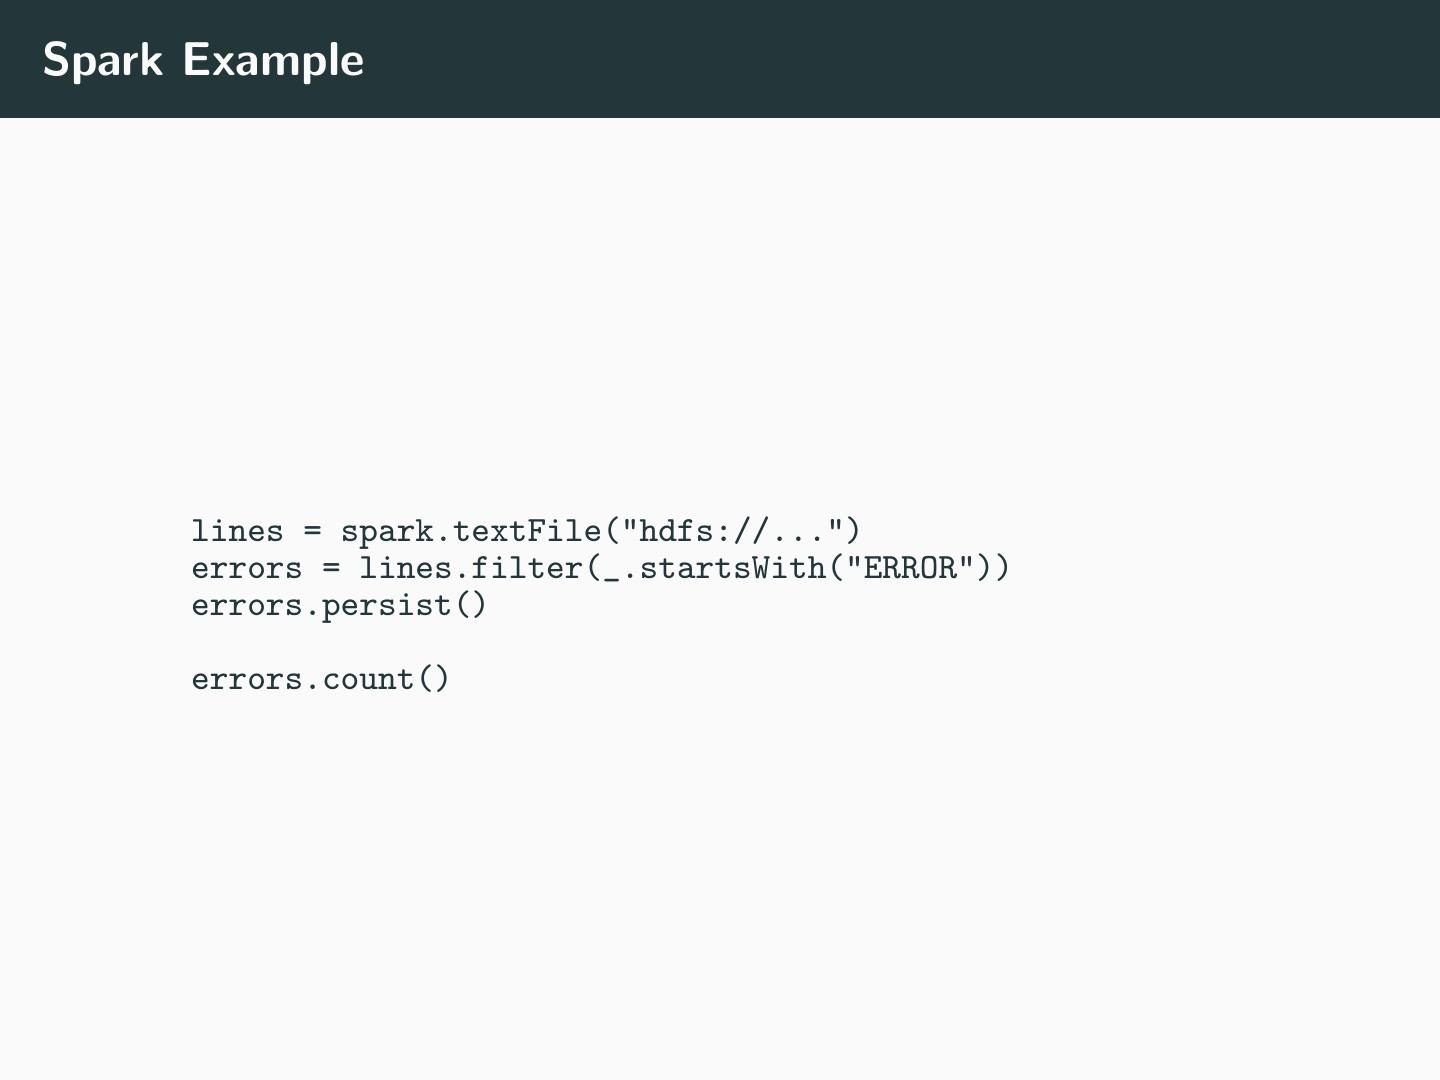
Task: Click "spark" in the first code line
Action: [x=387, y=531]
